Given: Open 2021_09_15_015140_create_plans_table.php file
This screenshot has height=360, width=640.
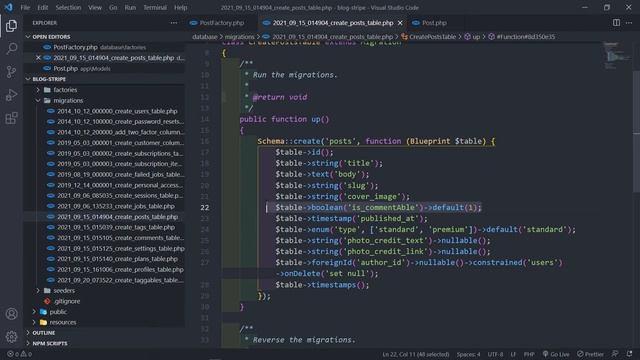Looking at the screenshot, I should tap(117, 259).
